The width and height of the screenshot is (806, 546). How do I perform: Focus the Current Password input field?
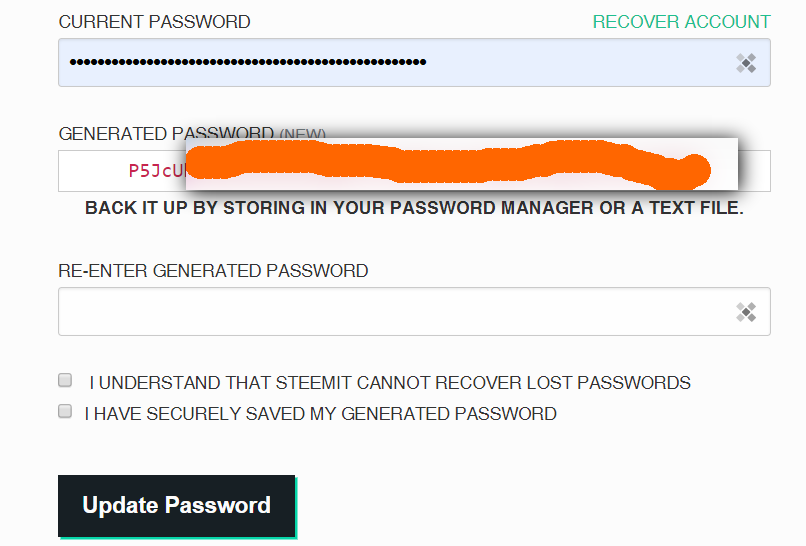[x=414, y=62]
